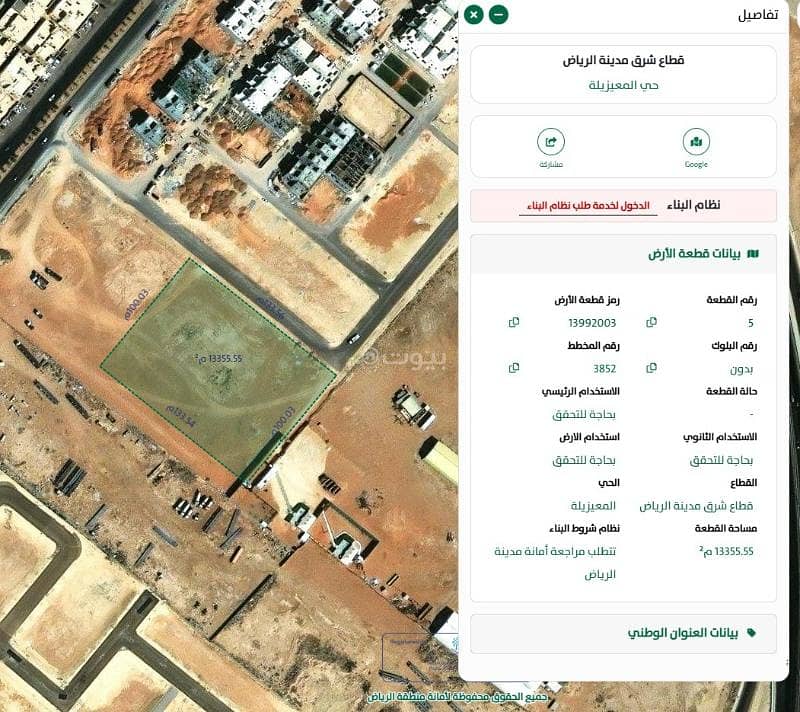Click the tag icon beside بيانات العنوان الوطني

(x=752, y=633)
